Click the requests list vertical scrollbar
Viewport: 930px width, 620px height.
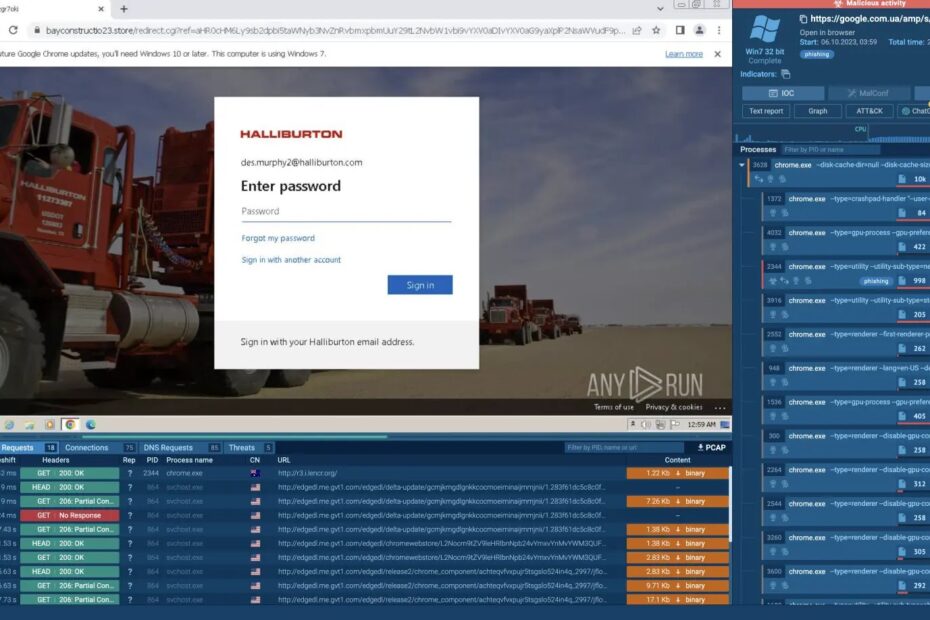coord(730,504)
